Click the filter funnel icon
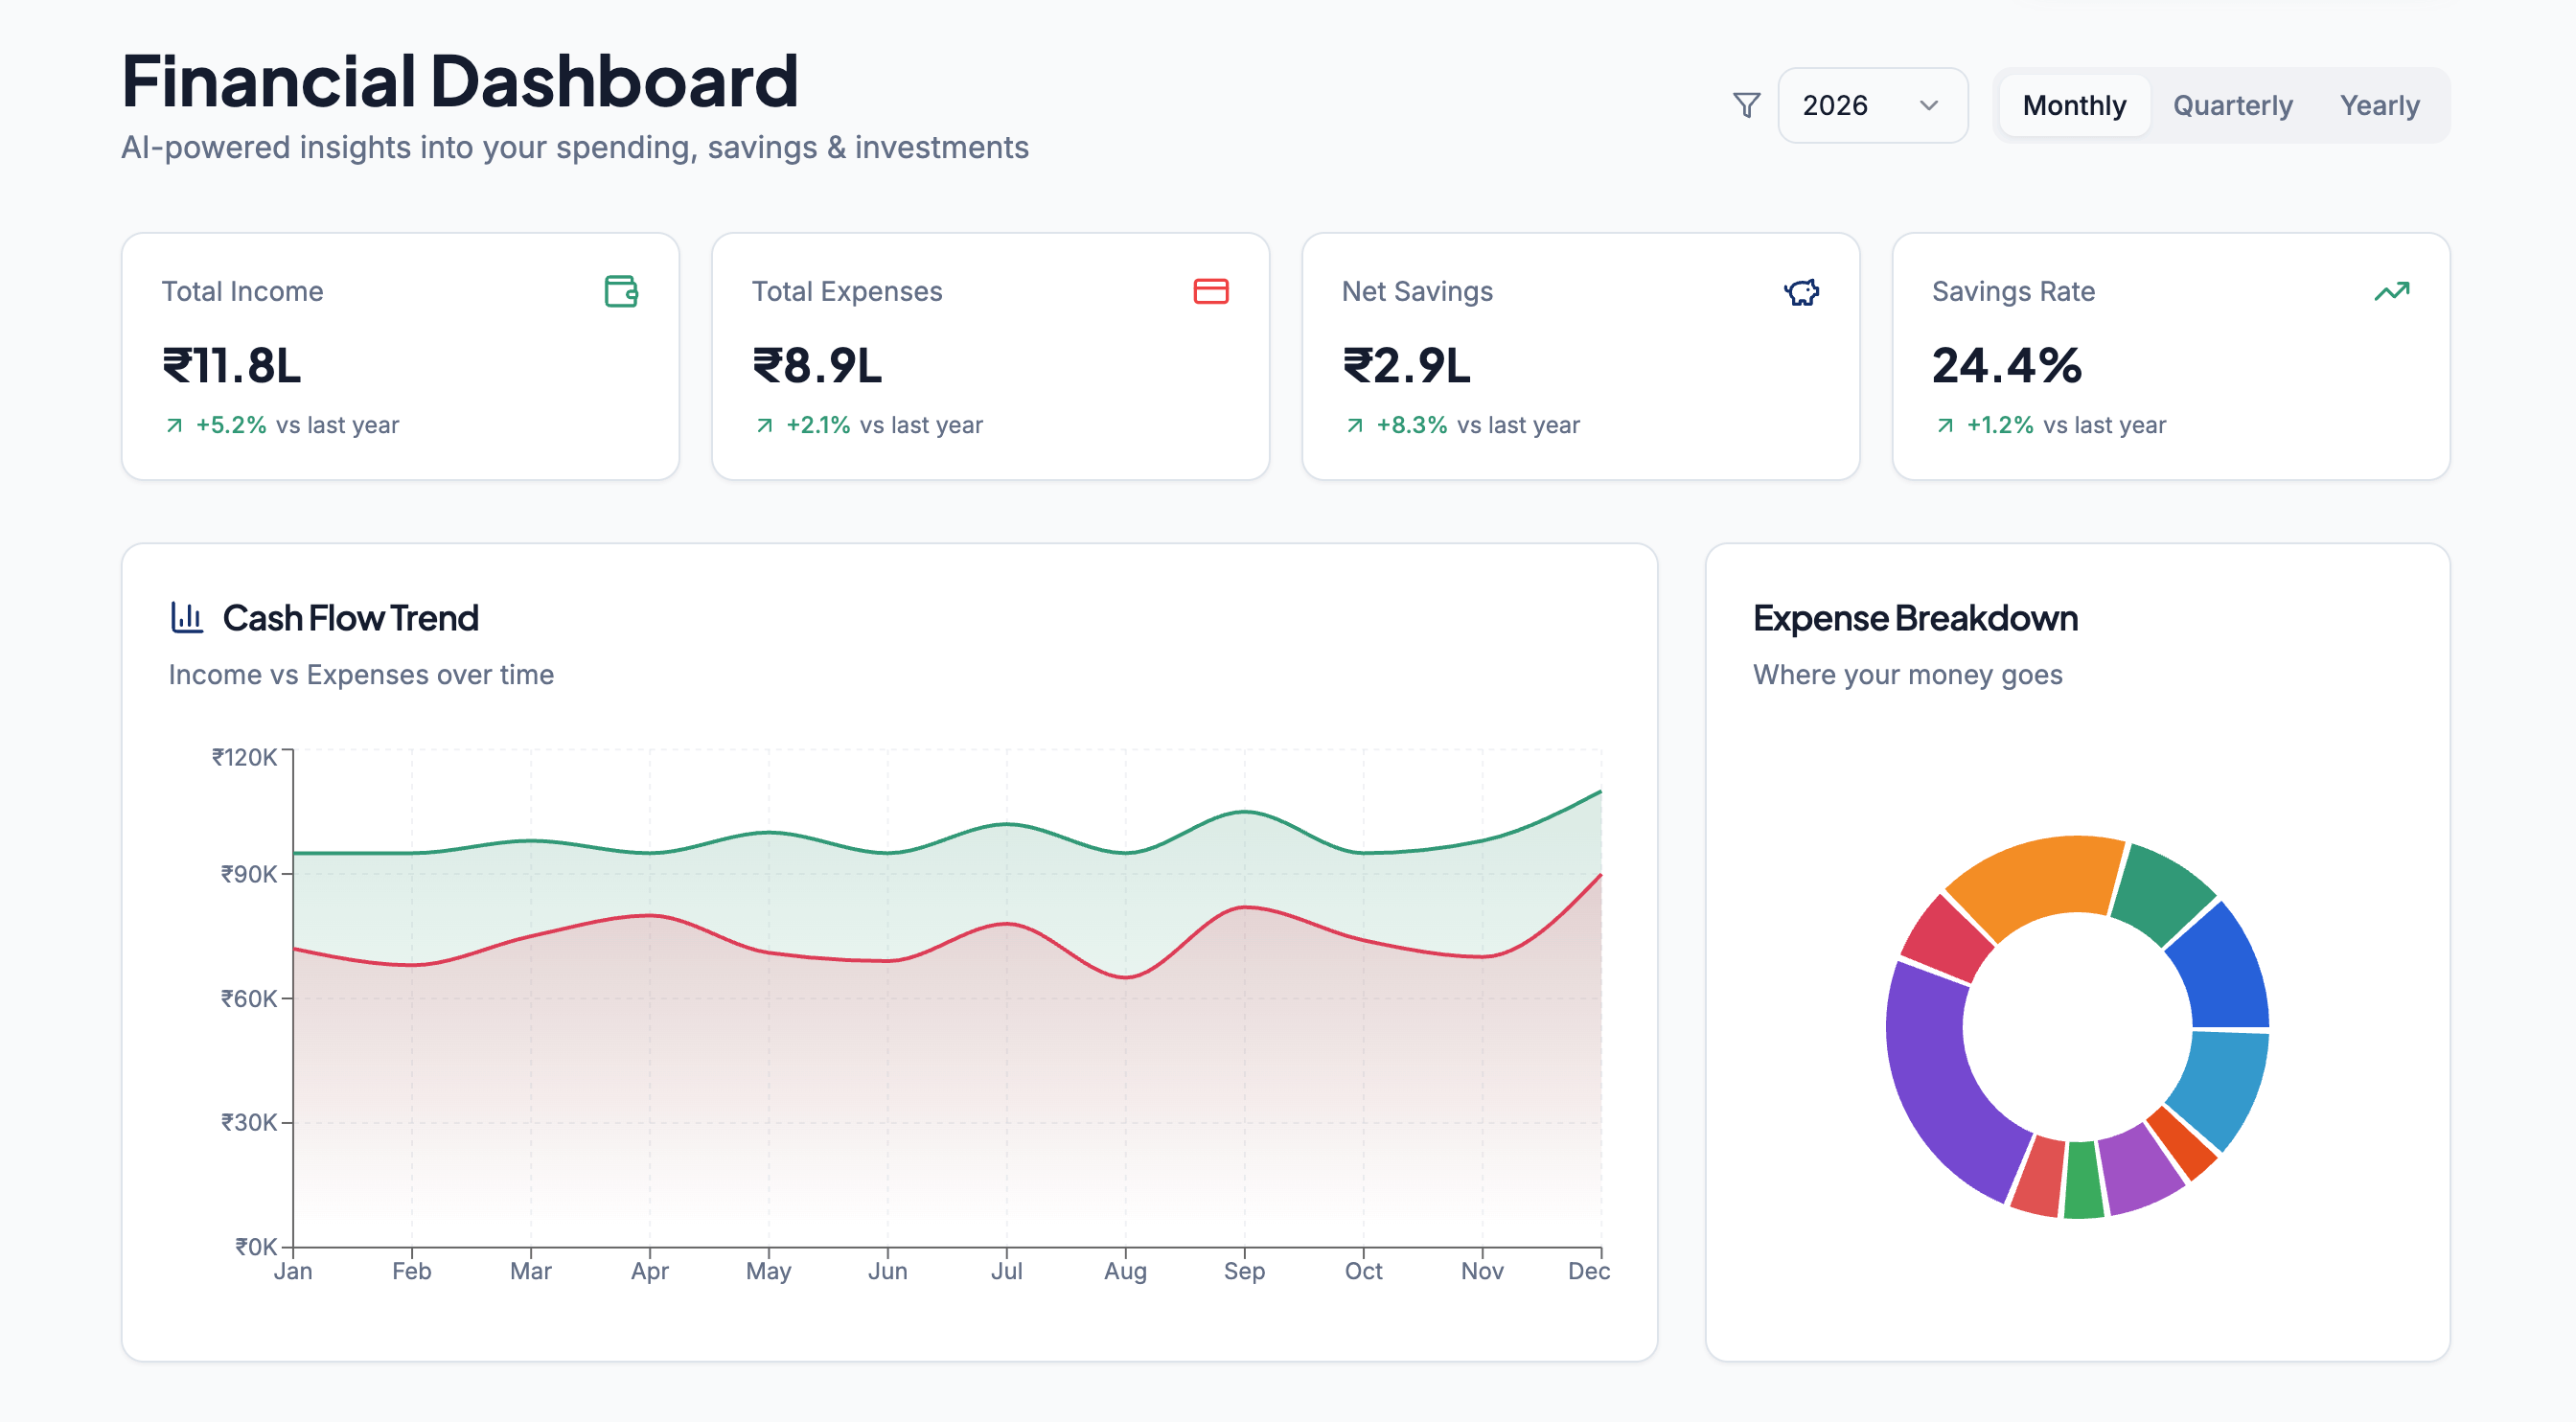 click(1746, 105)
